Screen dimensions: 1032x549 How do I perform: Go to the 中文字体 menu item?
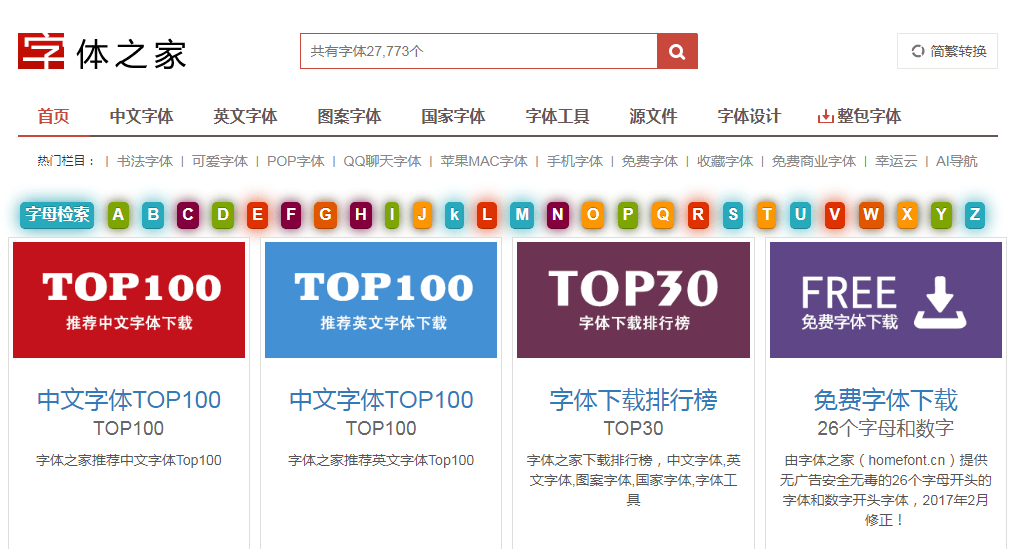click(x=141, y=116)
